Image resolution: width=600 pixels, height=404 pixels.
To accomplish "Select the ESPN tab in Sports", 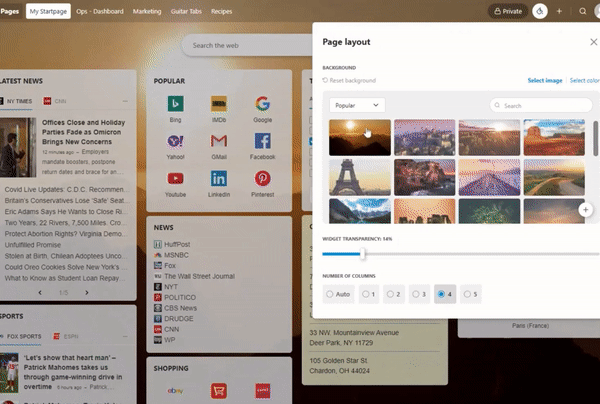I will (66, 337).
